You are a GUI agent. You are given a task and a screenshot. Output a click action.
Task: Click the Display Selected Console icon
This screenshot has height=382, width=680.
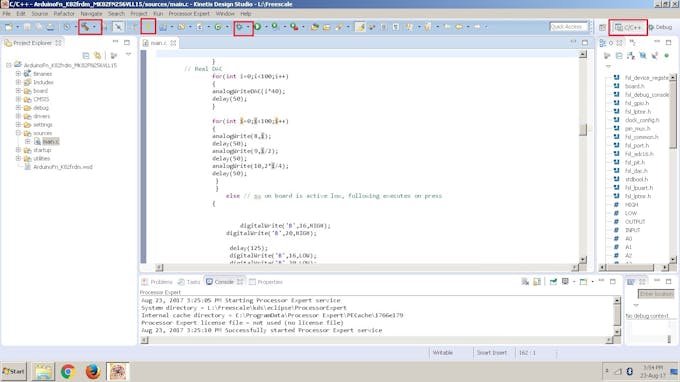(565, 282)
